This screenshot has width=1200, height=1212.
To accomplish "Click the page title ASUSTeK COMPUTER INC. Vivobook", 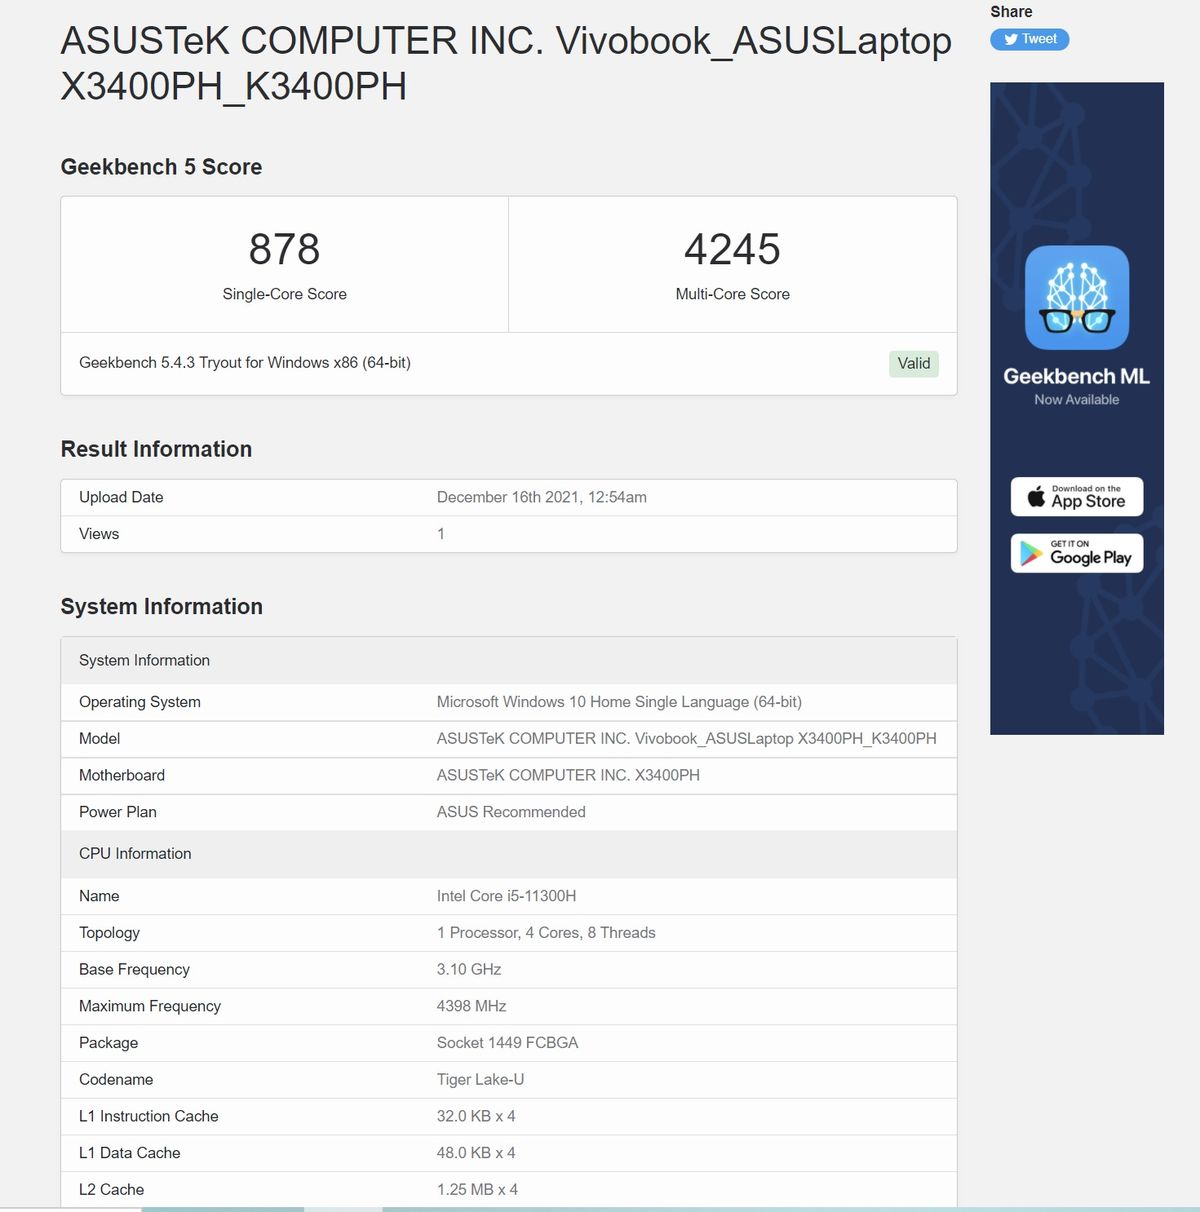I will (x=506, y=63).
